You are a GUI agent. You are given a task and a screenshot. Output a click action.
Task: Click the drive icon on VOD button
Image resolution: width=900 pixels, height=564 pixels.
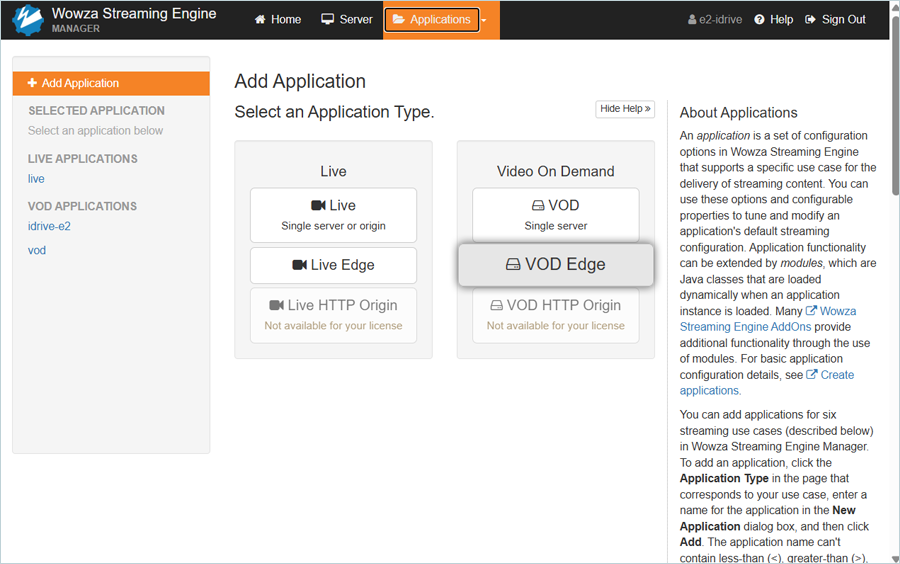(538, 205)
